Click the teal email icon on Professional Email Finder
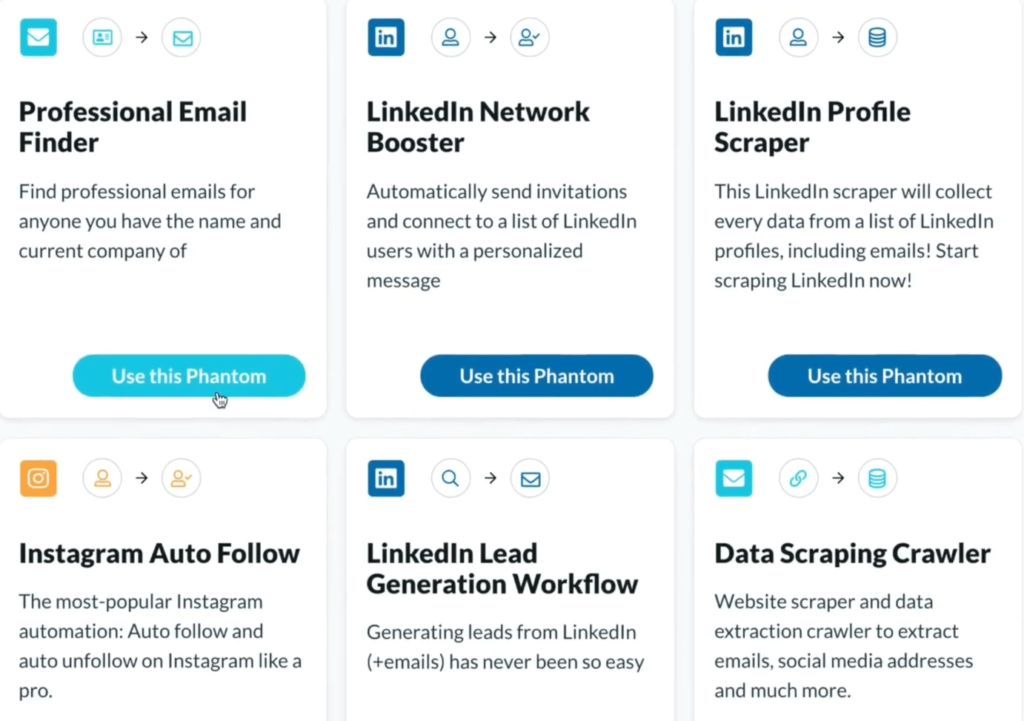Screen dimensions: 1024x721 click(x=38, y=37)
